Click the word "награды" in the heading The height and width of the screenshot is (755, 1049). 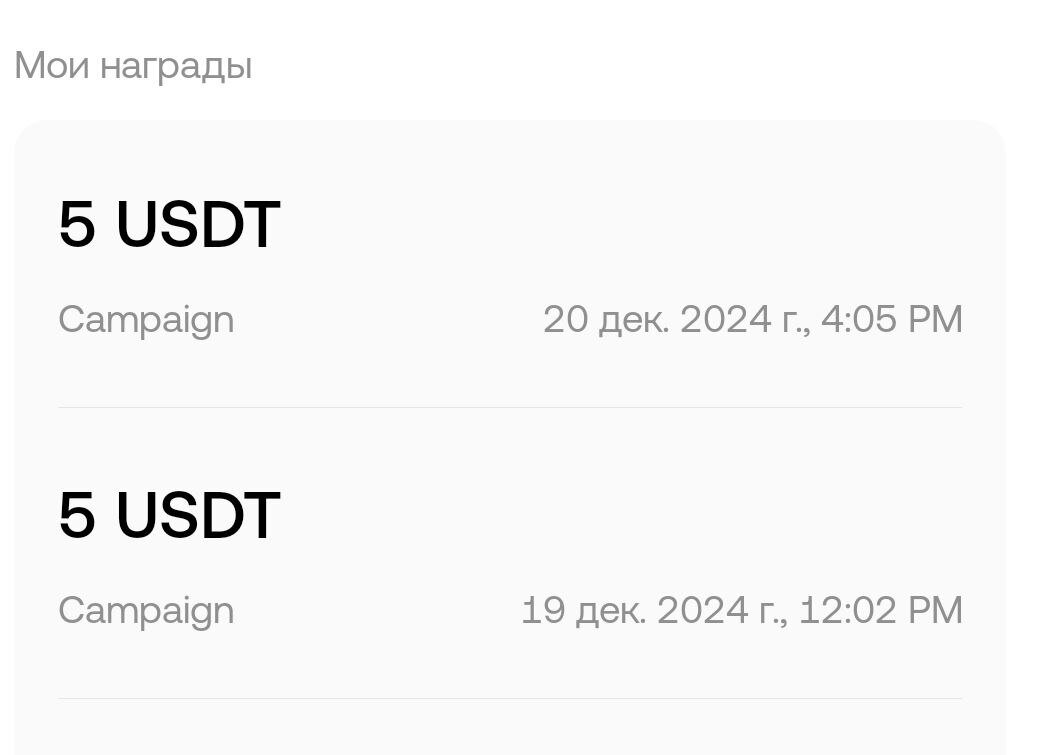176,68
